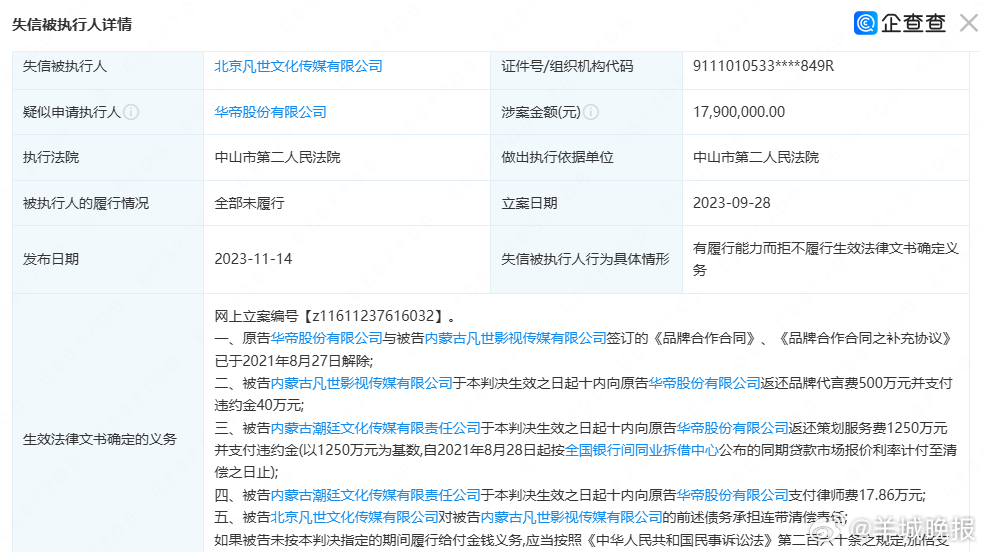Open 北京凡世文化传媒有限公司 link in 失信被执行人 row
This screenshot has height=552, width=985.
(x=298, y=66)
